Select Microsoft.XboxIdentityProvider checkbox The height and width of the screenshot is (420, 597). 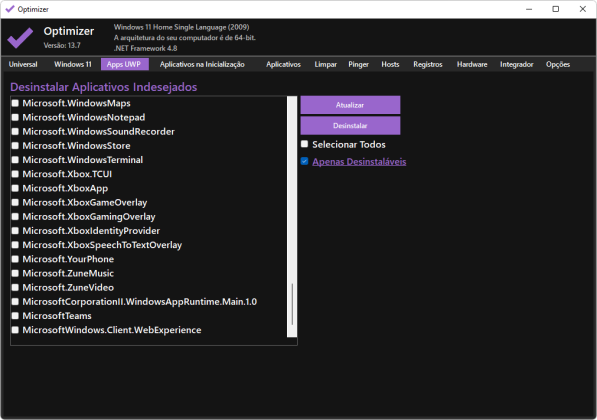coord(15,231)
